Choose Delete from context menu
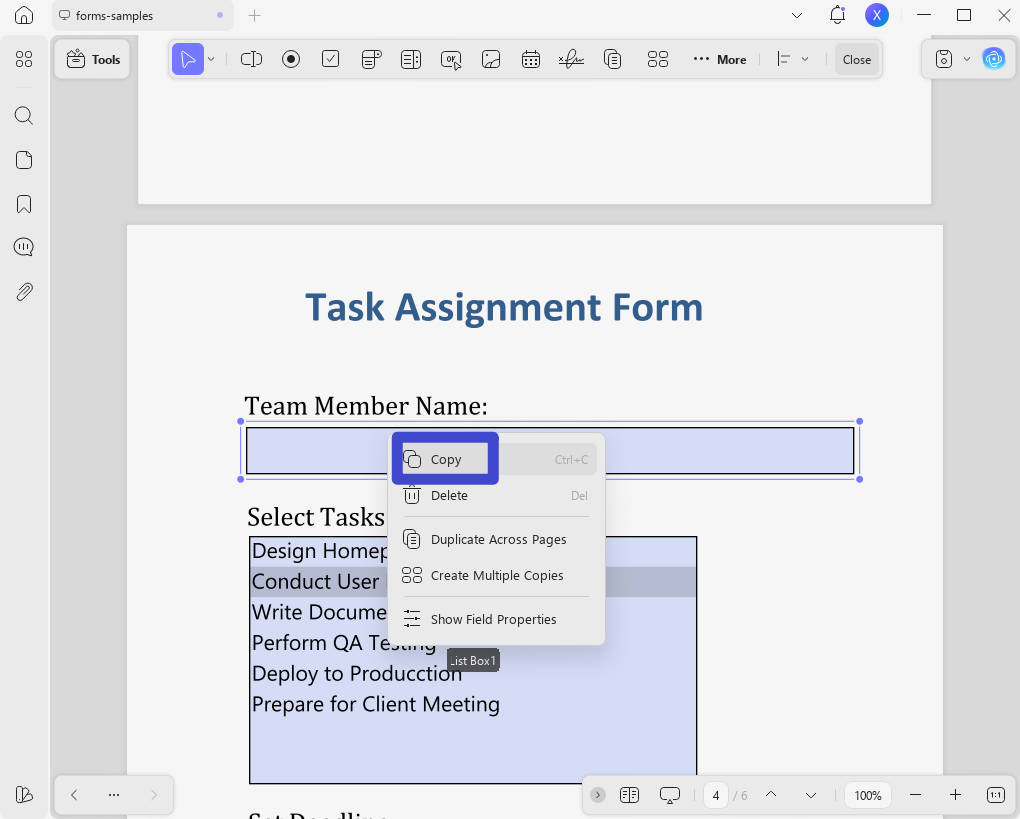 498,496
